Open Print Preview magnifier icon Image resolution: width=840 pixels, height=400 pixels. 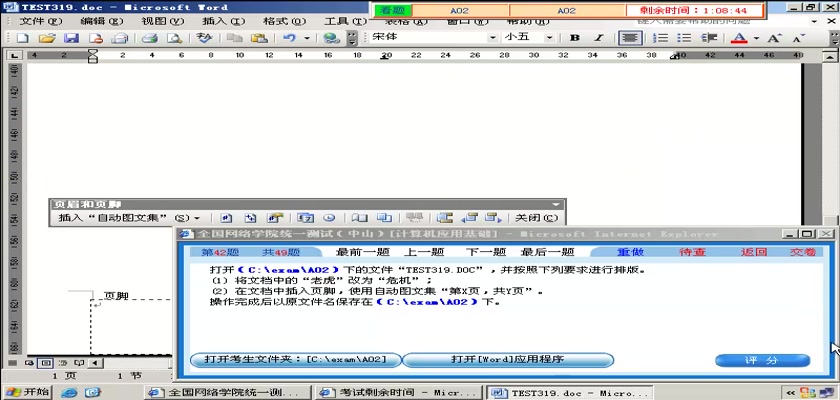click(174, 38)
